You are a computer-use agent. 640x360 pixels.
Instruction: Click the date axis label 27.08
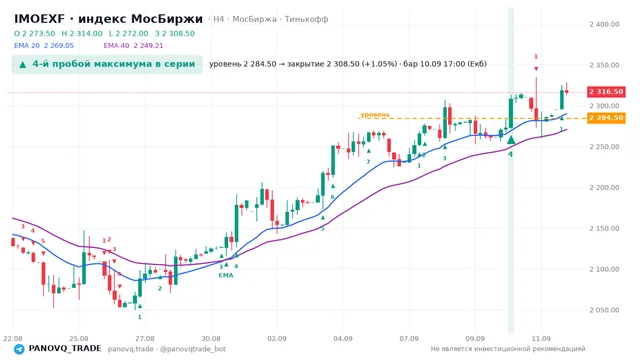tap(145, 338)
